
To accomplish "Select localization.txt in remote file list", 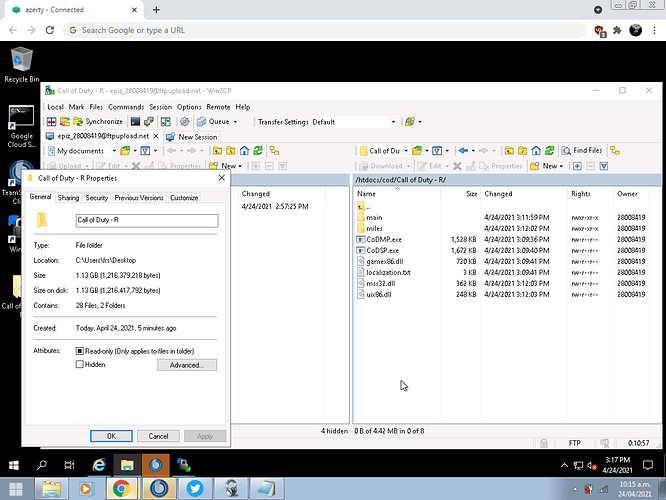I will tap(388, 272).
